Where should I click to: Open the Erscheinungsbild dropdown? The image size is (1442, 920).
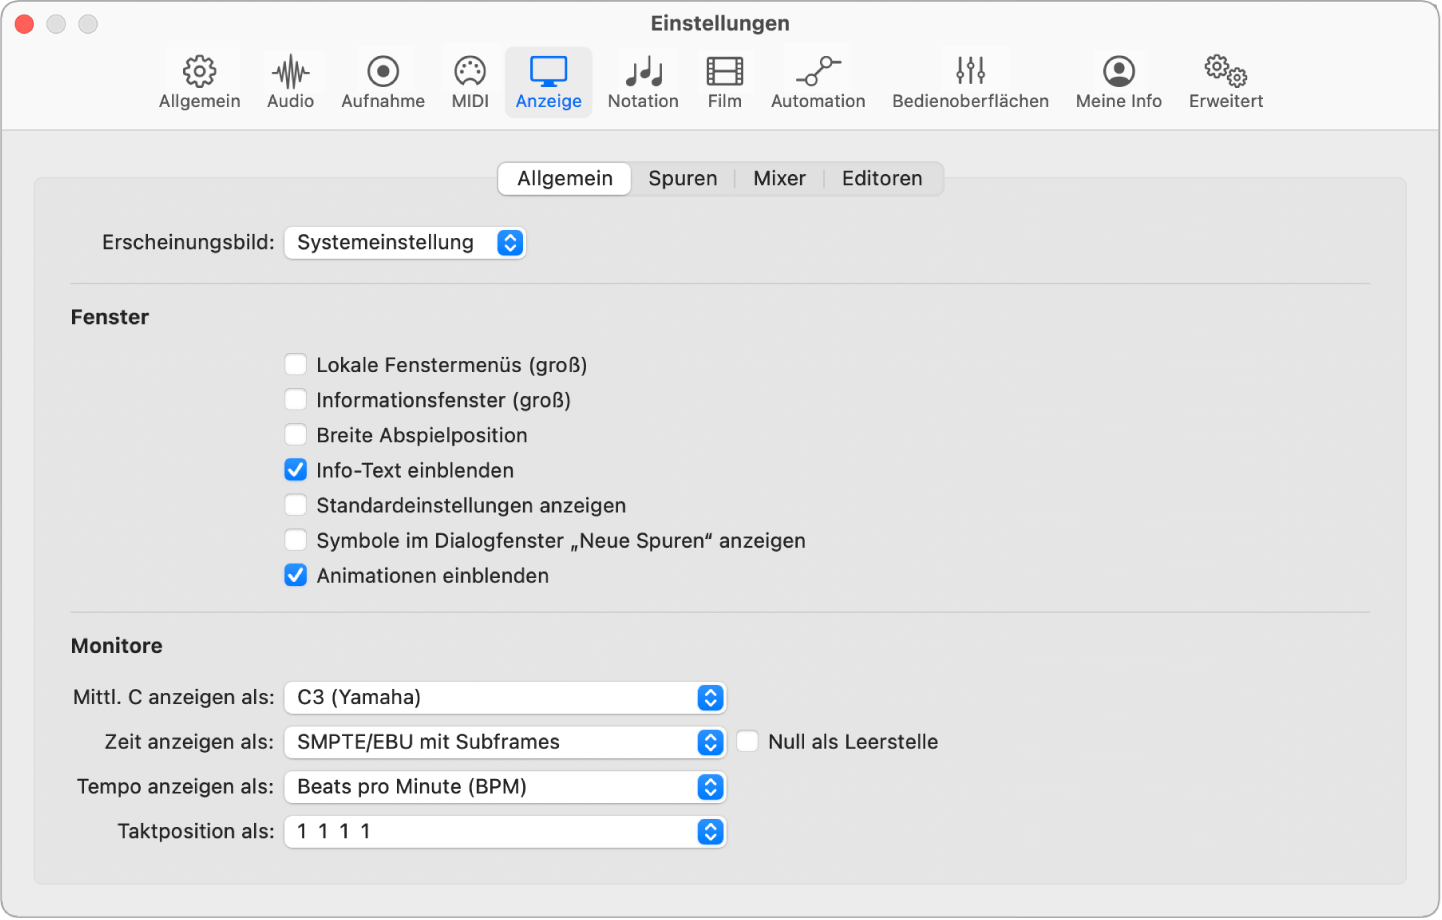click(405, 243)
